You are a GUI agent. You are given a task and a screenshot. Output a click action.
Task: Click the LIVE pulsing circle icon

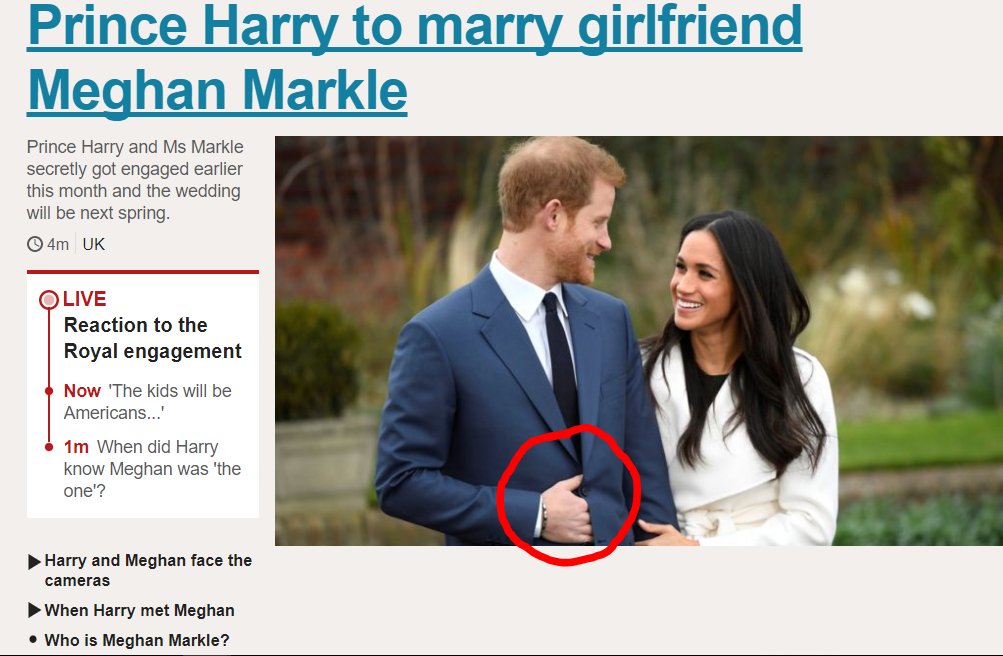(x=49, y=299)
